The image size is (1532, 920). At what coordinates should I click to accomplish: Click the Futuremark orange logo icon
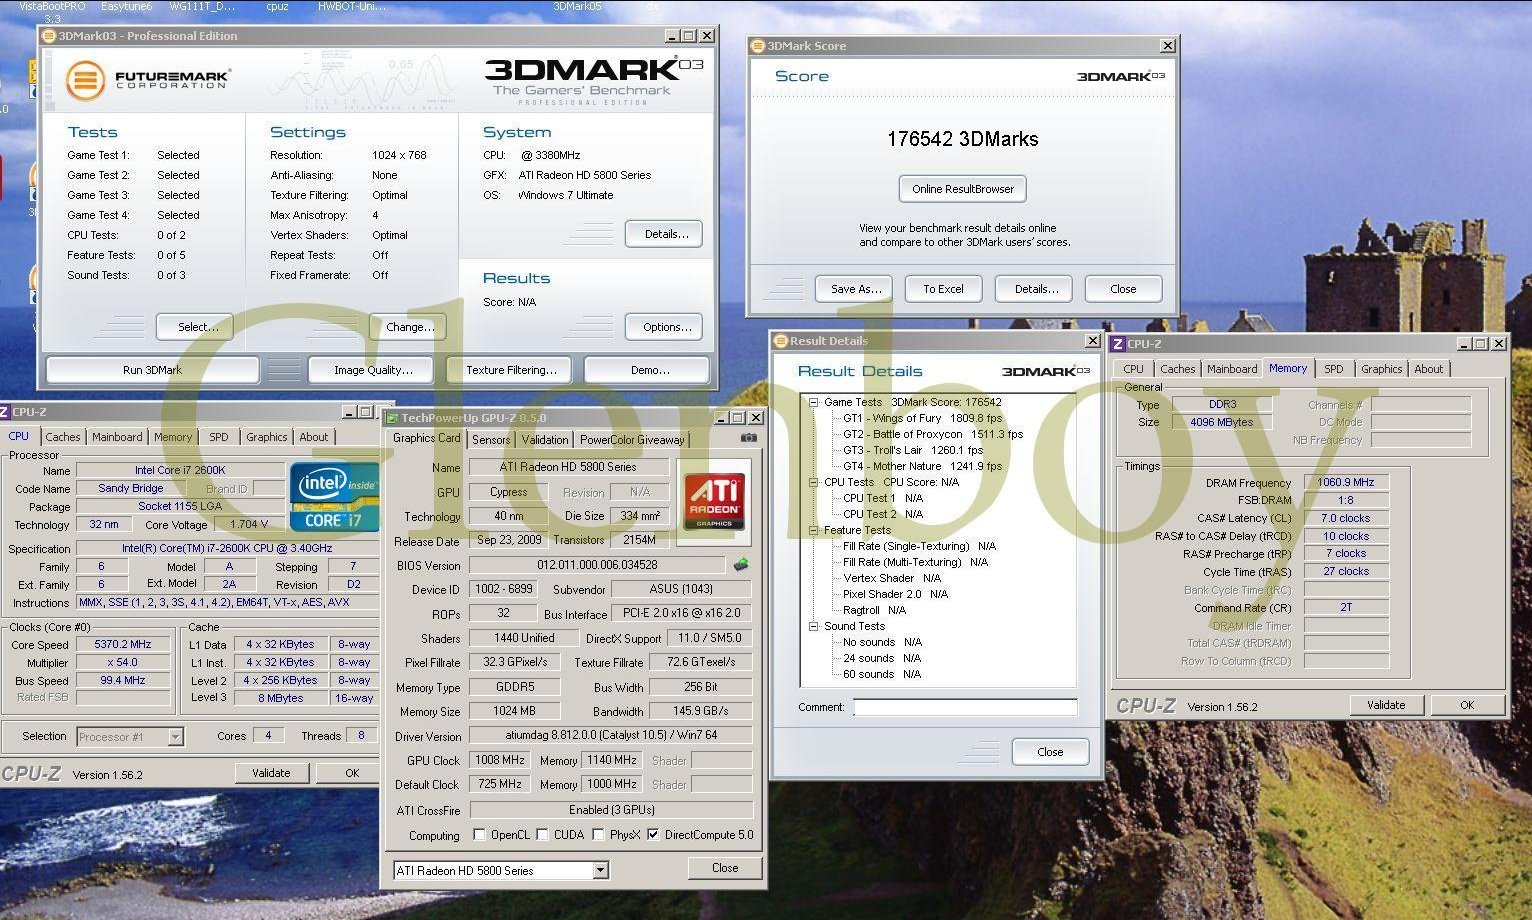(85, 81)
